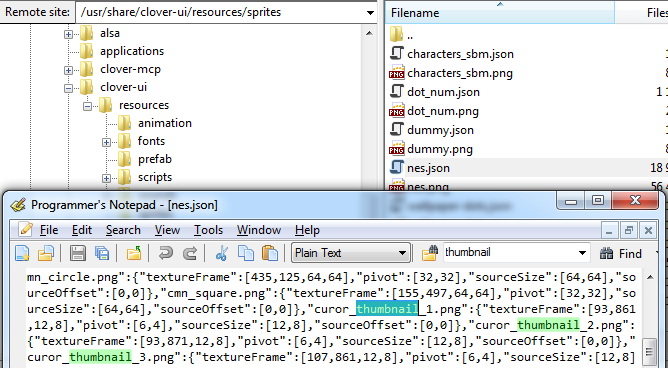Click the Cut scissors icon
Viewport: 668px width, 368px height.
coord(222,253)
